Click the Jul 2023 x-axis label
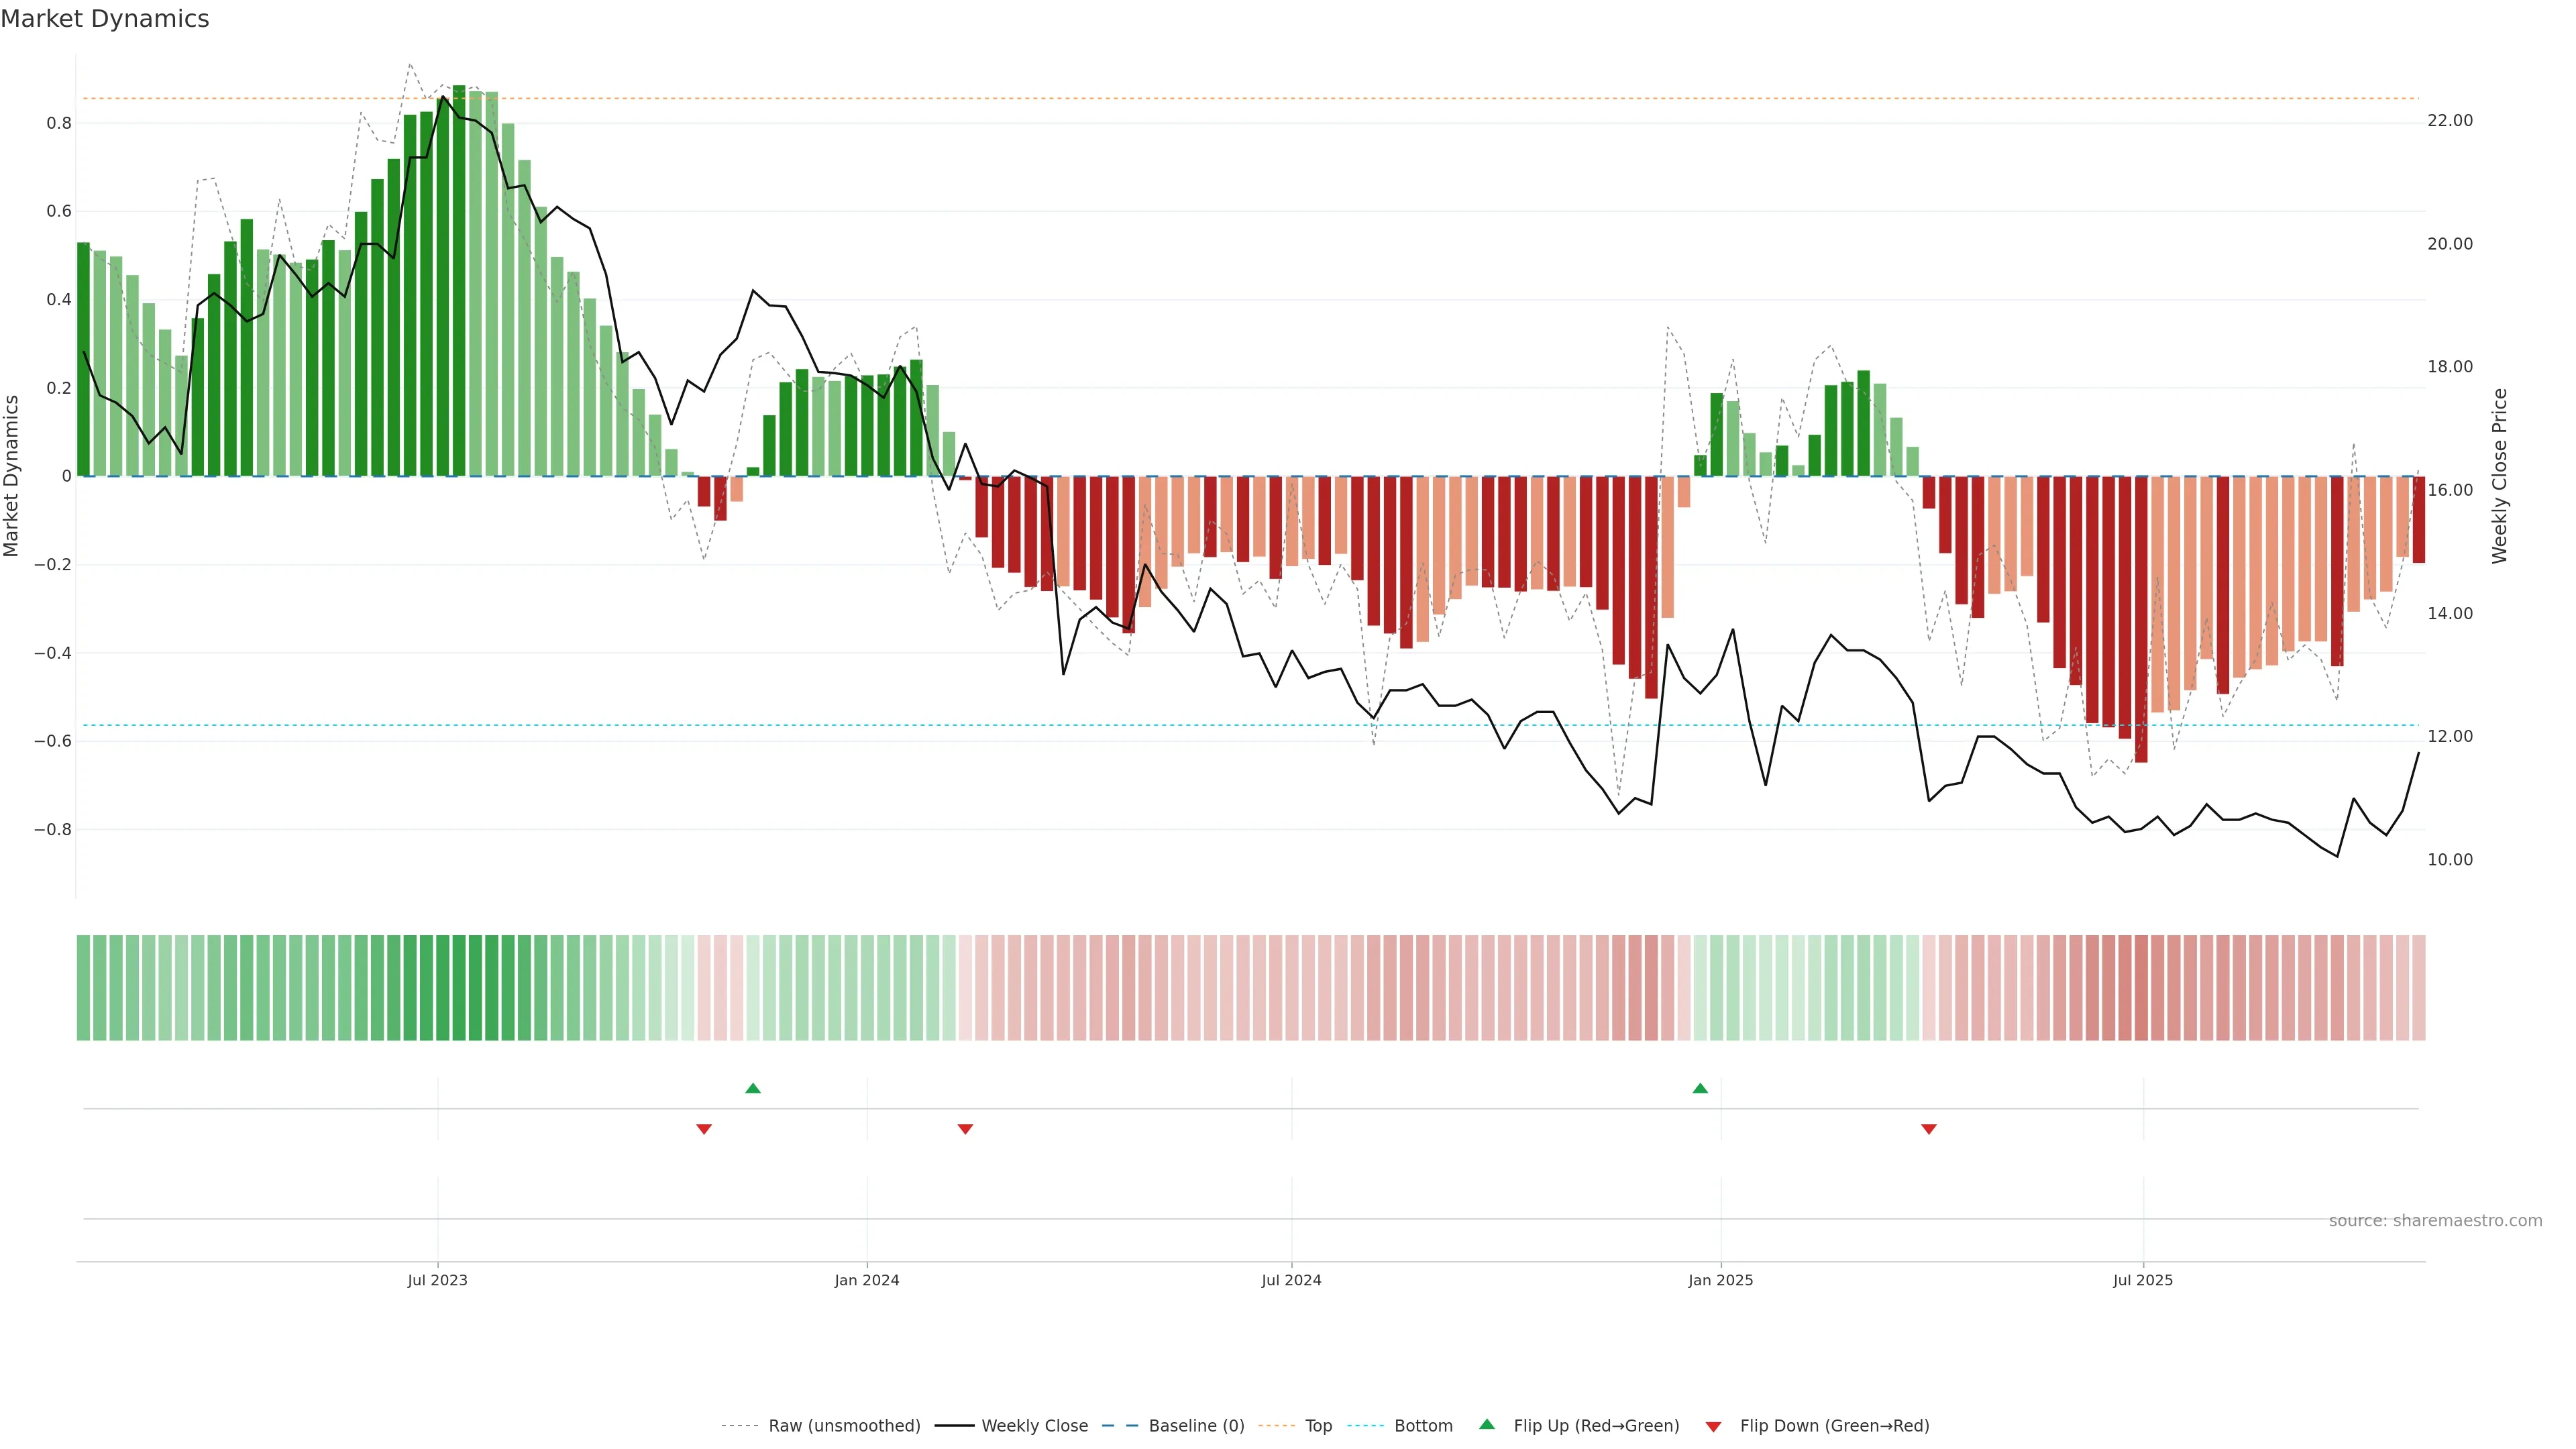2576x1449 pixels. pos(437,1280)
